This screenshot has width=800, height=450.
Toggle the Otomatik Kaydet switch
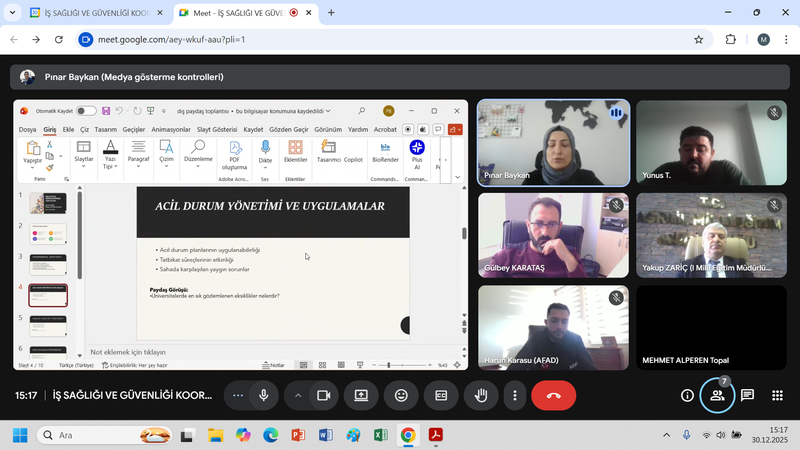[x=86, y=111]
